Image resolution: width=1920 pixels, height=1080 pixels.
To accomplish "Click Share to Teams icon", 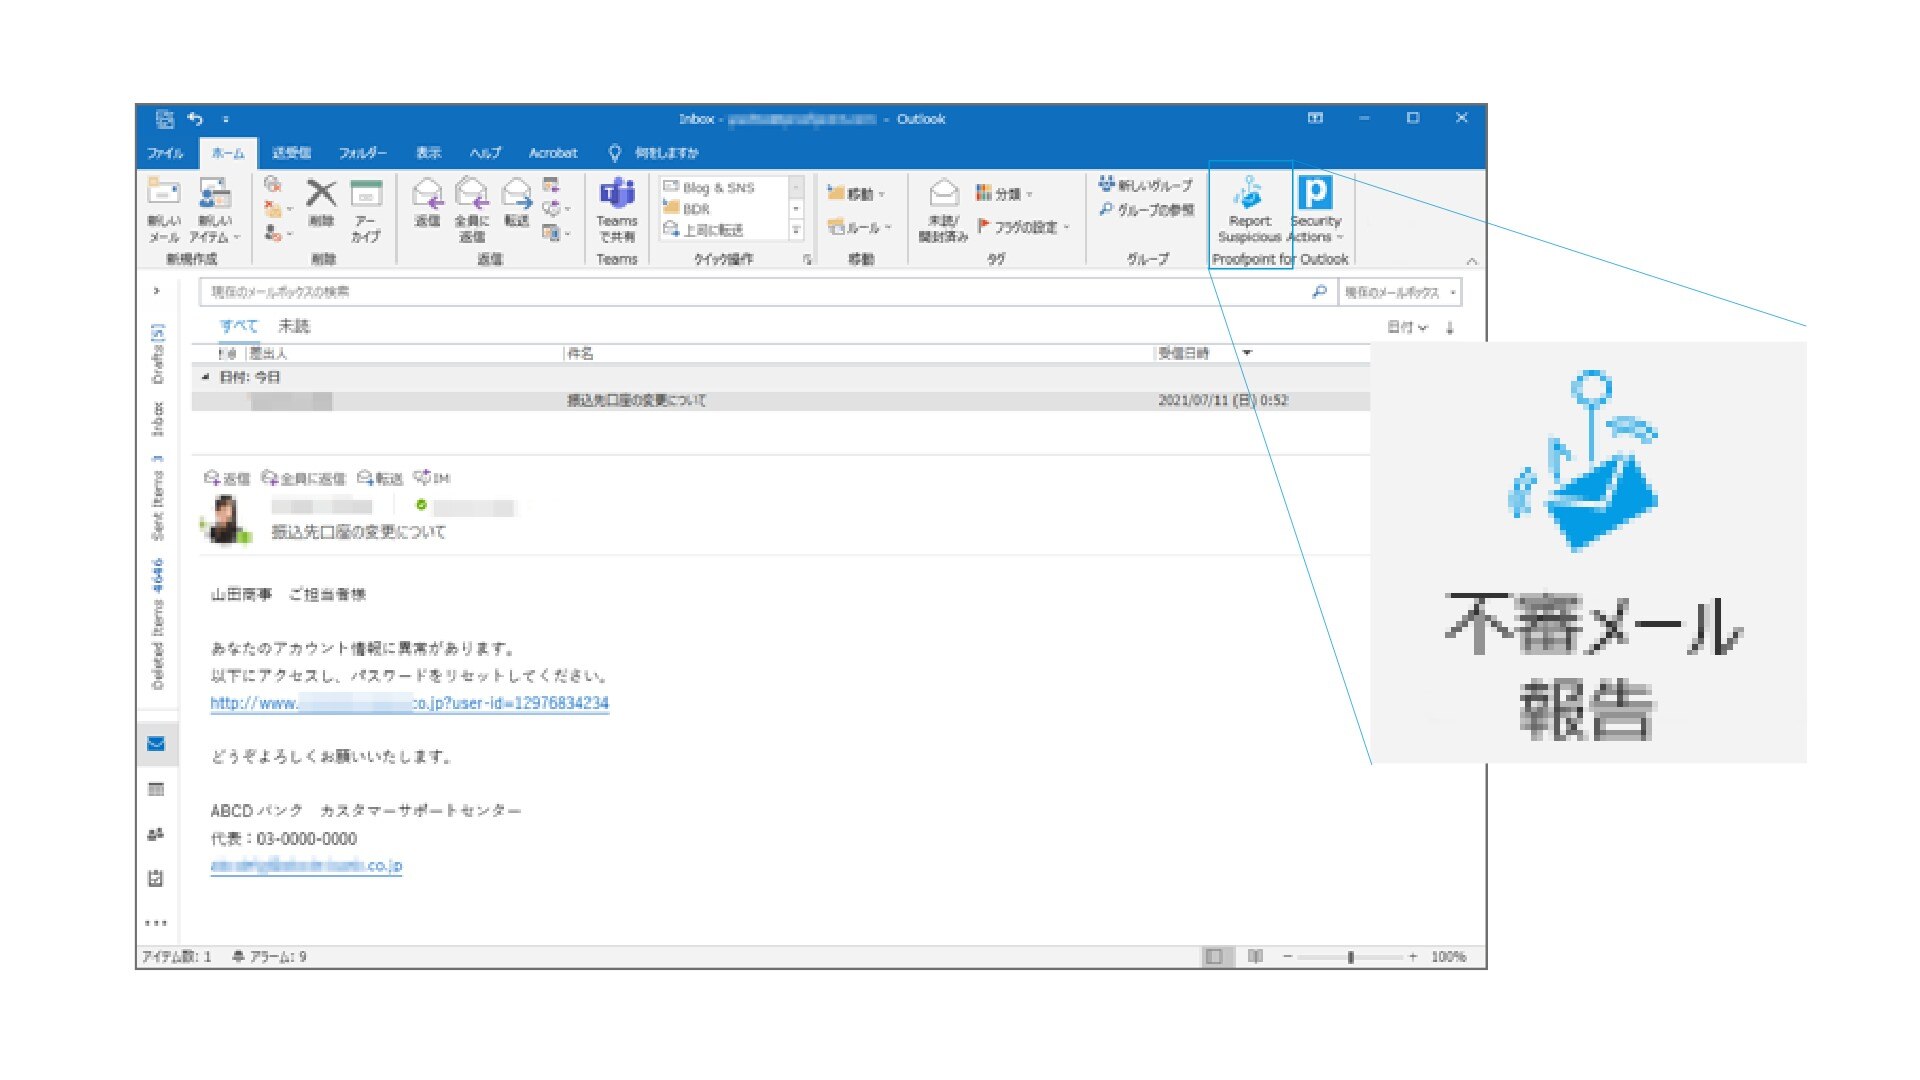I will pos(616,195).
